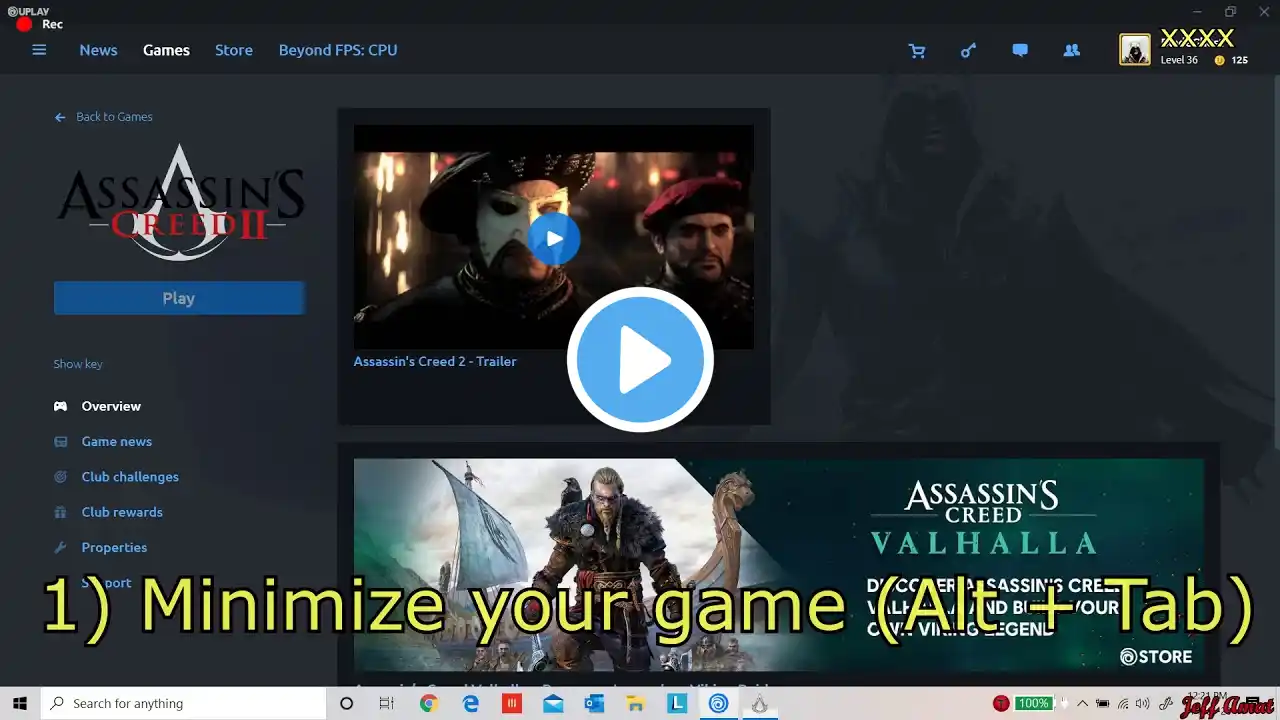
Task: Click the gold coin Units icon
Action: coord(1219,60)
